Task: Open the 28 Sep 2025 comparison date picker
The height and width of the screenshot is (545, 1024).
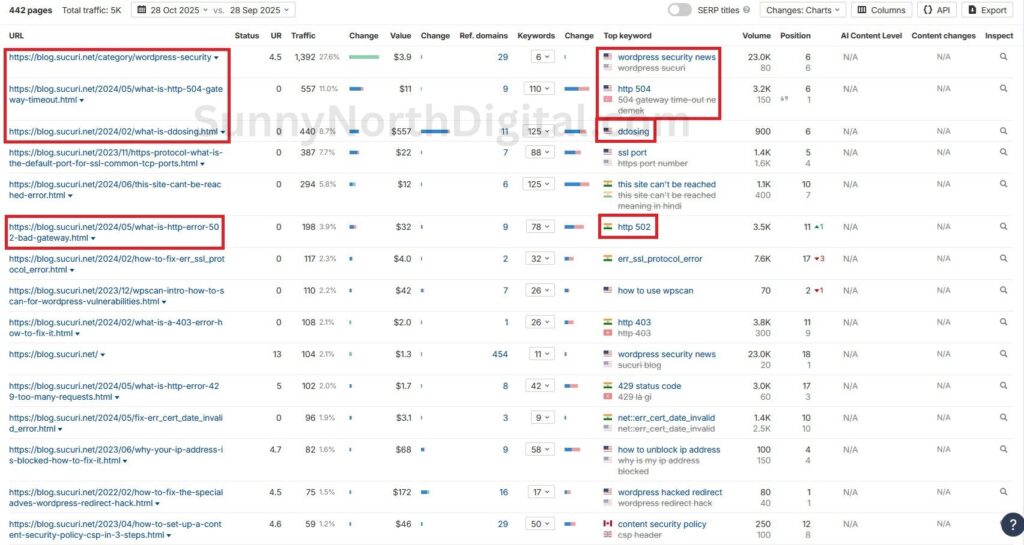Action: pyautogui.click(x=259, y=10)
